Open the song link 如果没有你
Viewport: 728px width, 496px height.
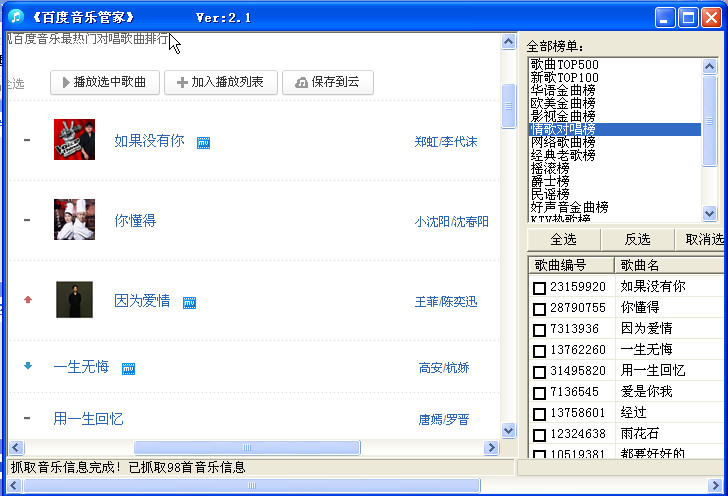[149, 141]
